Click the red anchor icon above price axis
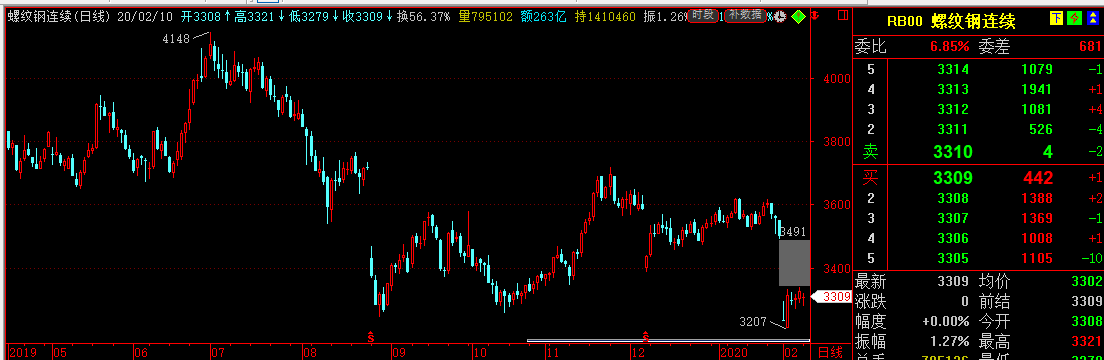 (815, 15)
